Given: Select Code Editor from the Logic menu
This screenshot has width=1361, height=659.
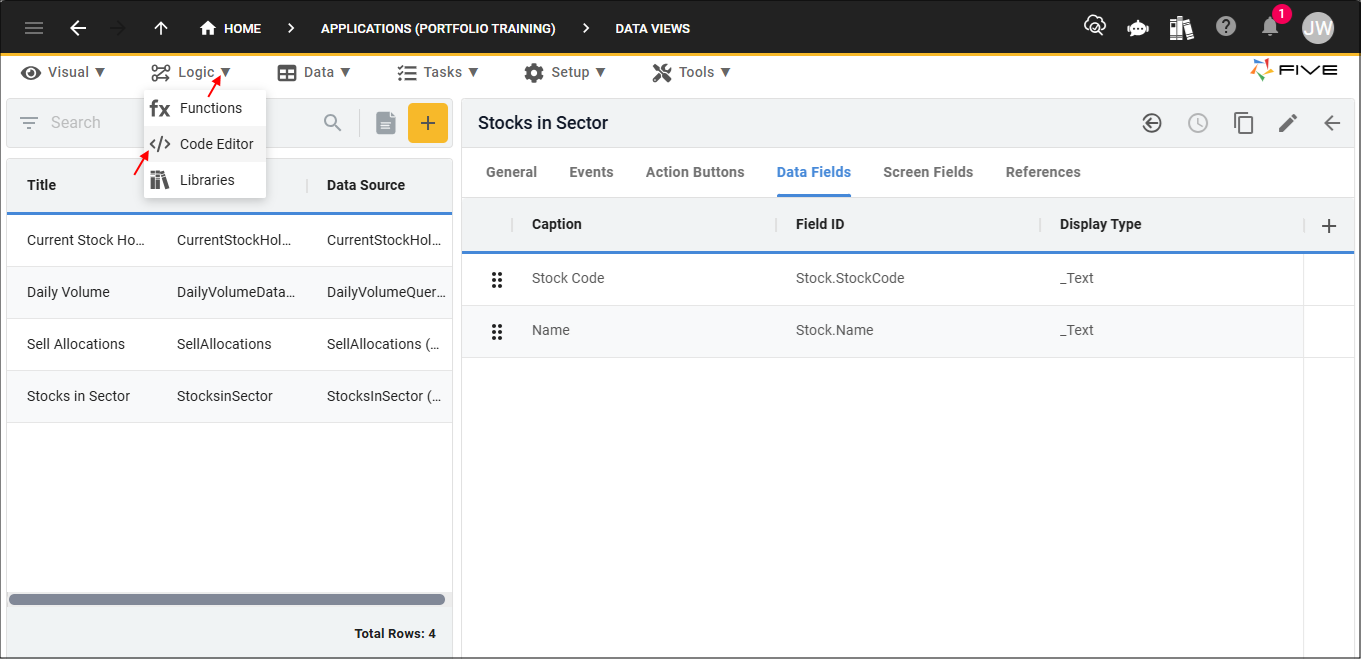Looking at the screenshot, I should (205, 144).
